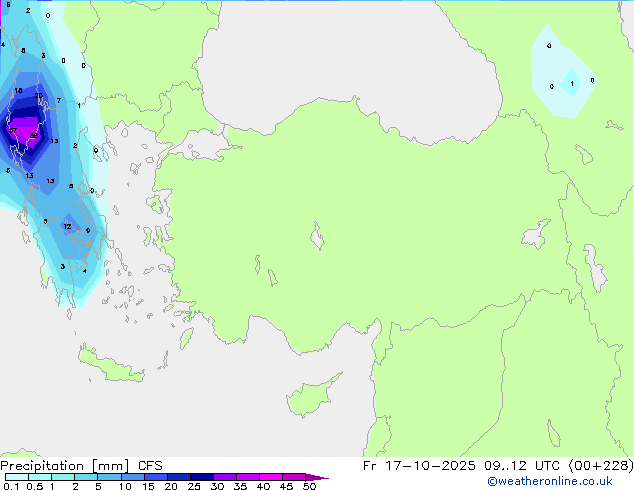Click the lightest 0.1–0.5 mm legend swatch
Screen dimensions: 634x490
click(17, 477)
